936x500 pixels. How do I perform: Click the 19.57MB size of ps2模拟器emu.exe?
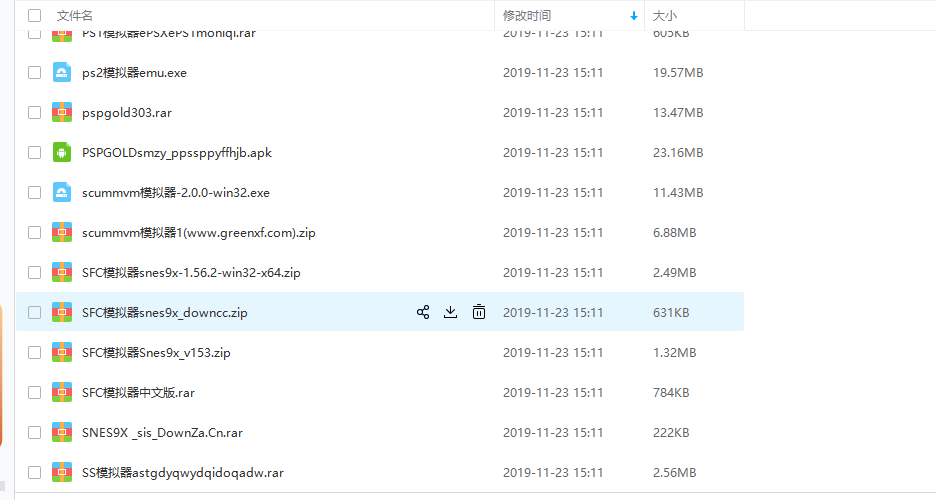tap(678, 73)
